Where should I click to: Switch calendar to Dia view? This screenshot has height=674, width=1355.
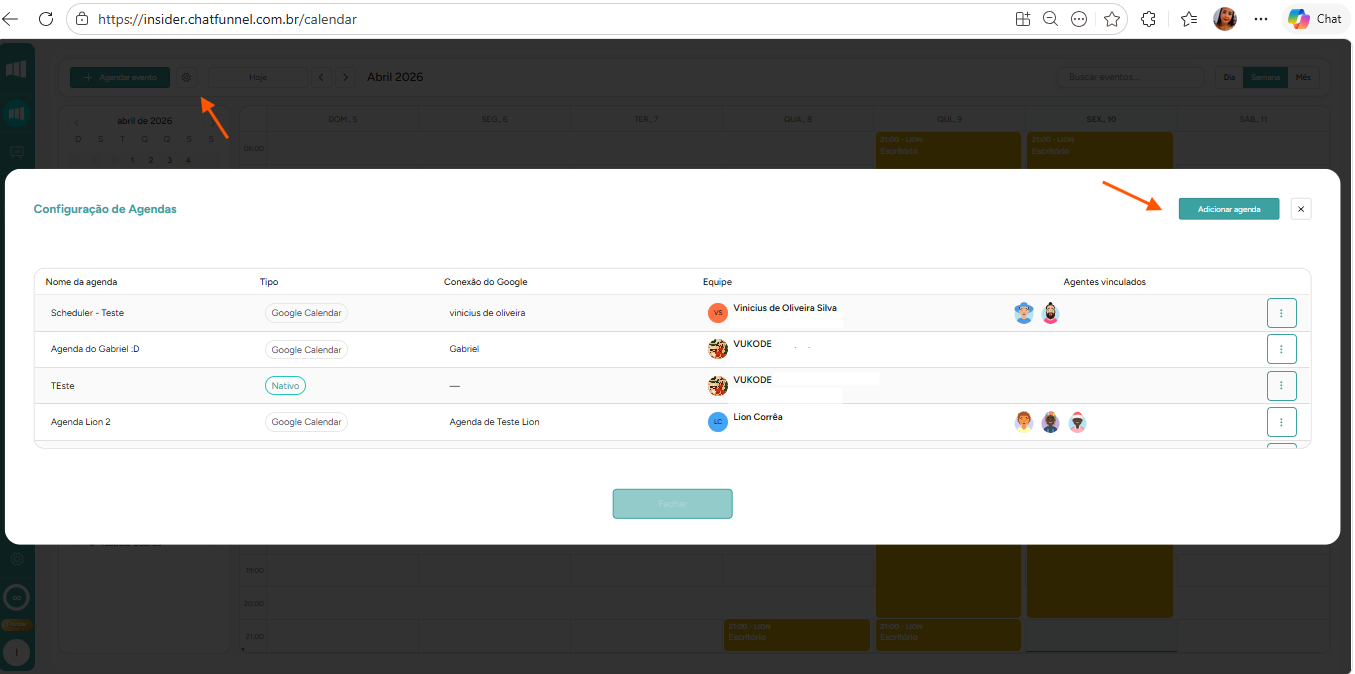click(x=1229, y=77)
